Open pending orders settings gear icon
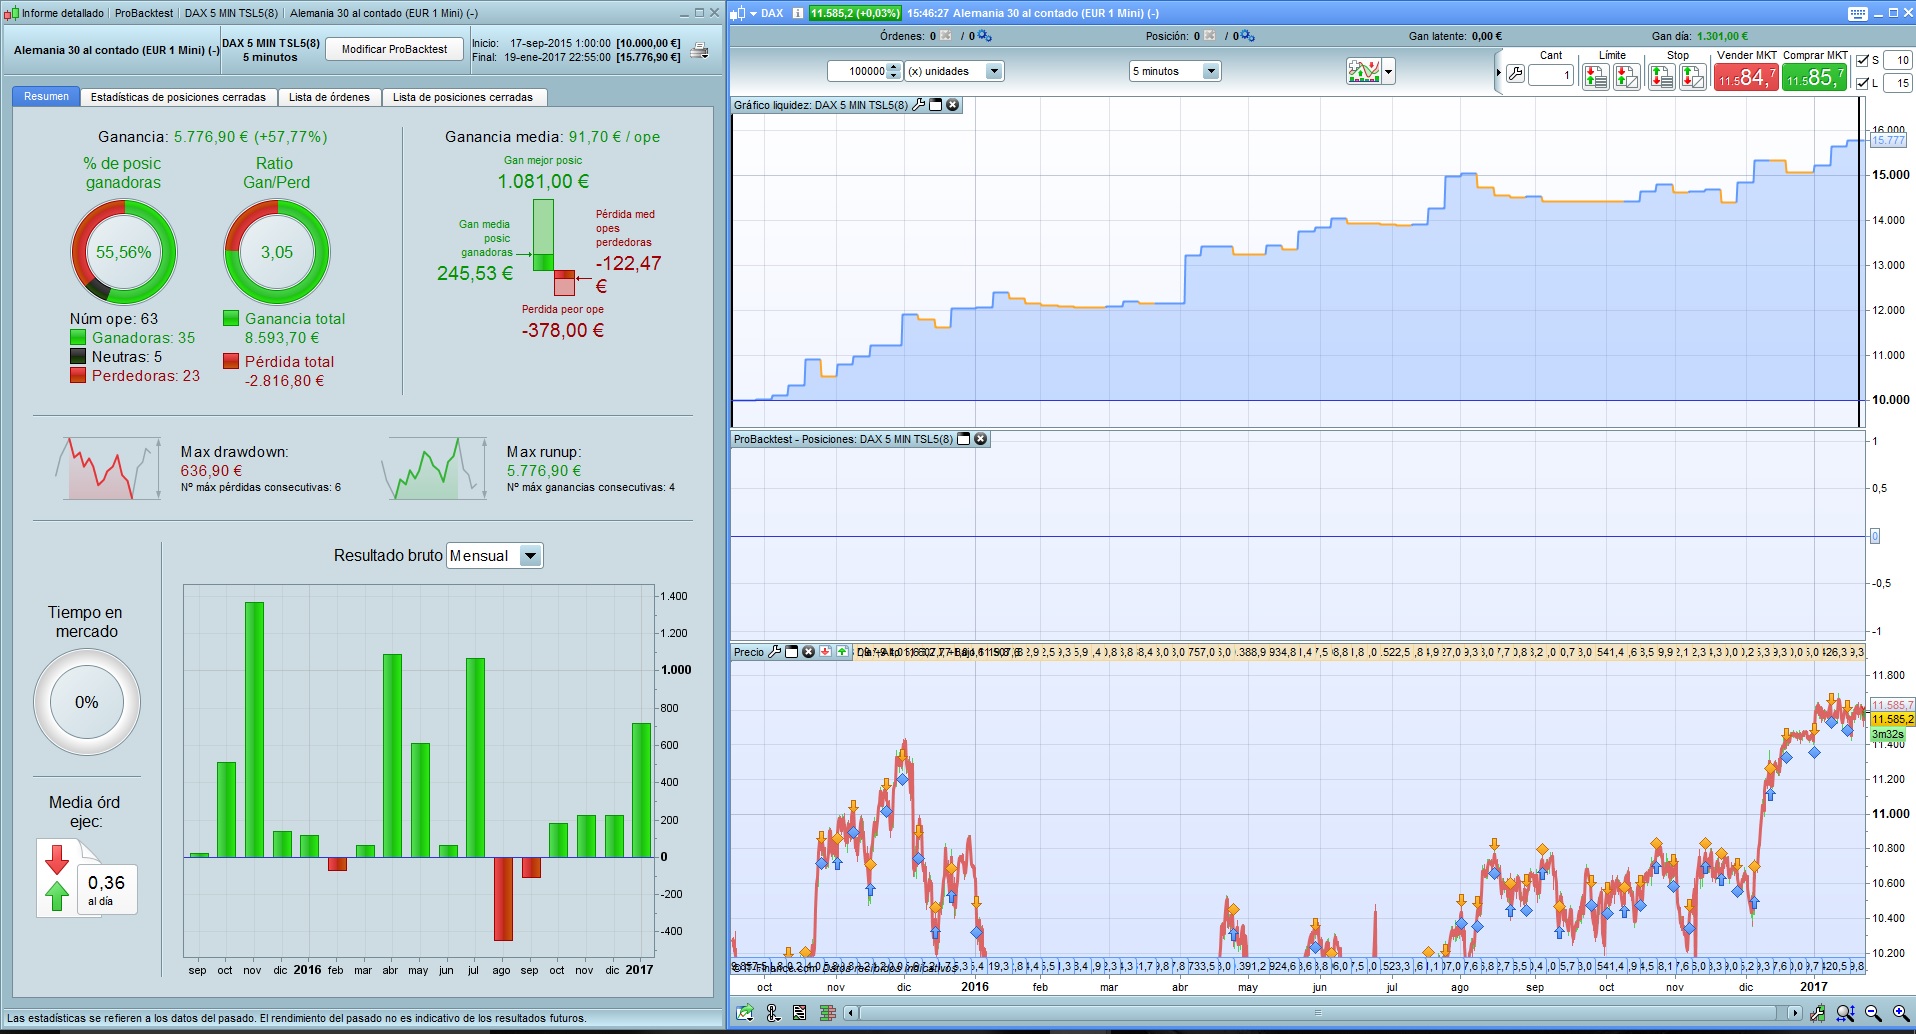This screenshot has width=1916, height=1034. 985,36
